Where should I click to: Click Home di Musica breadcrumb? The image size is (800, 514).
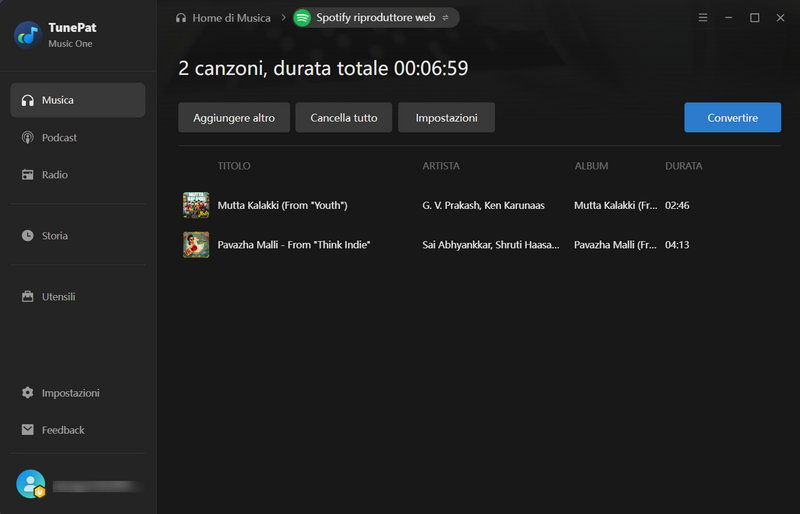(223, 18)
